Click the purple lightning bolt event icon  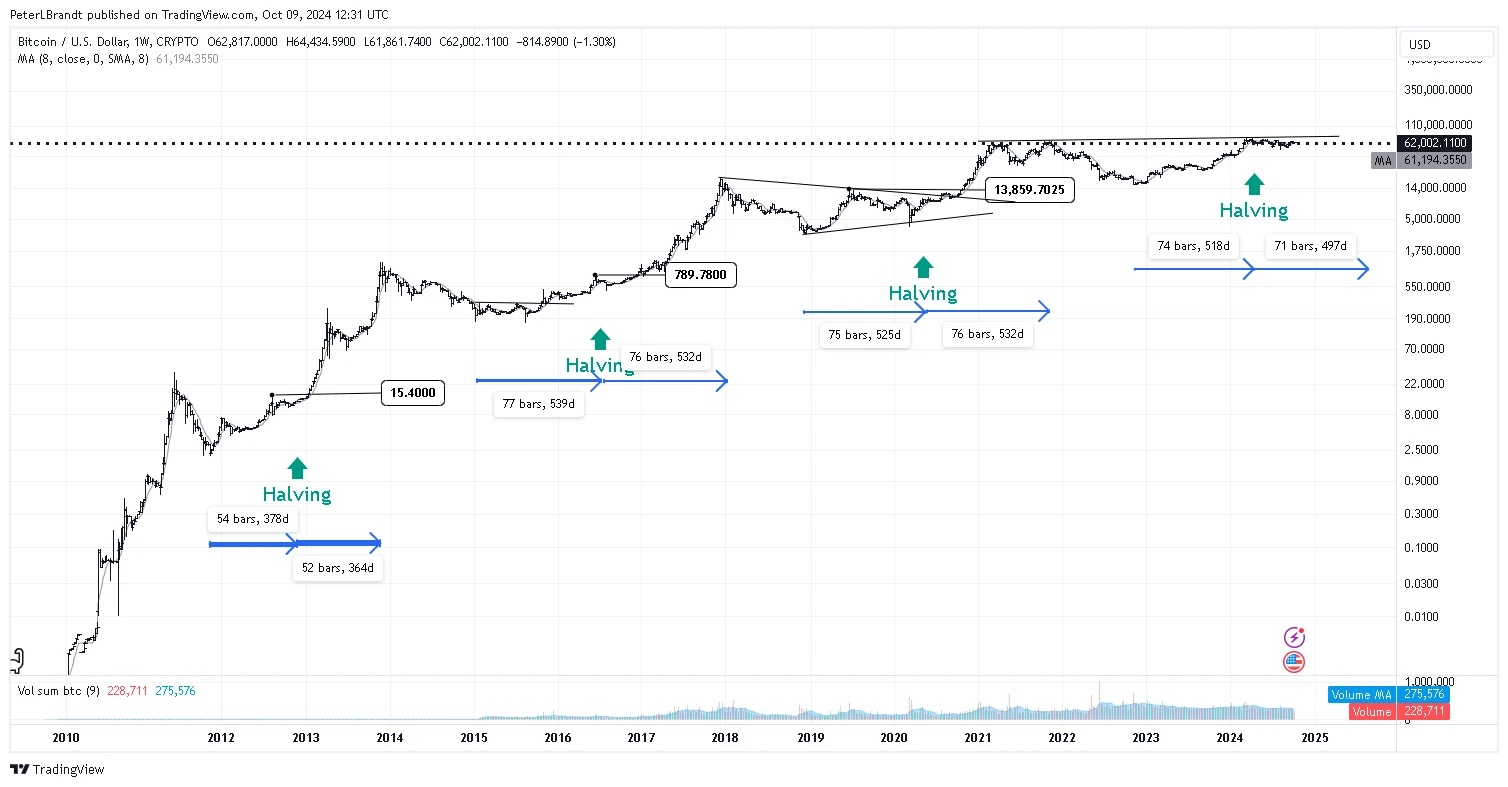pos(1294,637)
